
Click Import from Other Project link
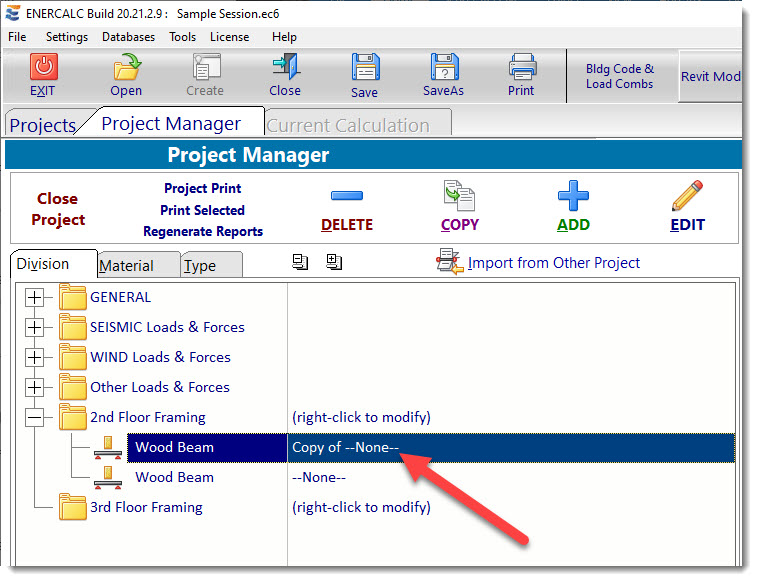tap(553, 263)
